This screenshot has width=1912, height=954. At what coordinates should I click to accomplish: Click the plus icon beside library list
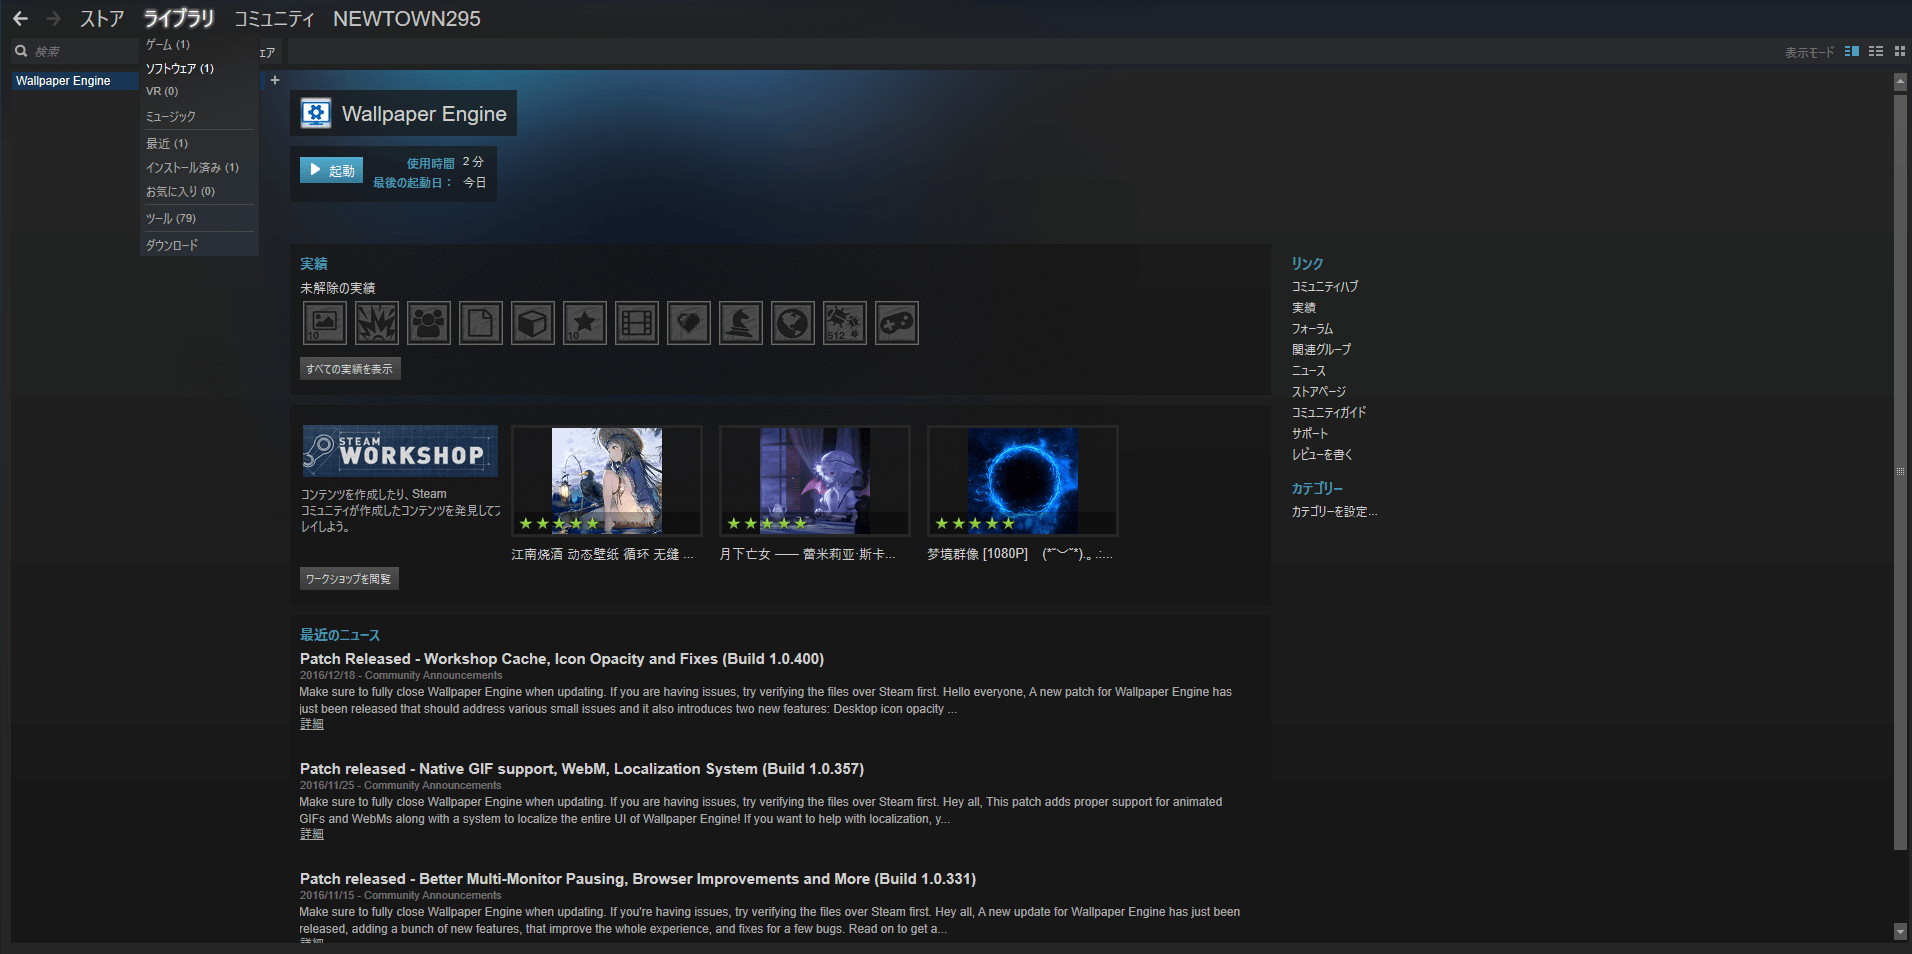click(x=275, y=80)
